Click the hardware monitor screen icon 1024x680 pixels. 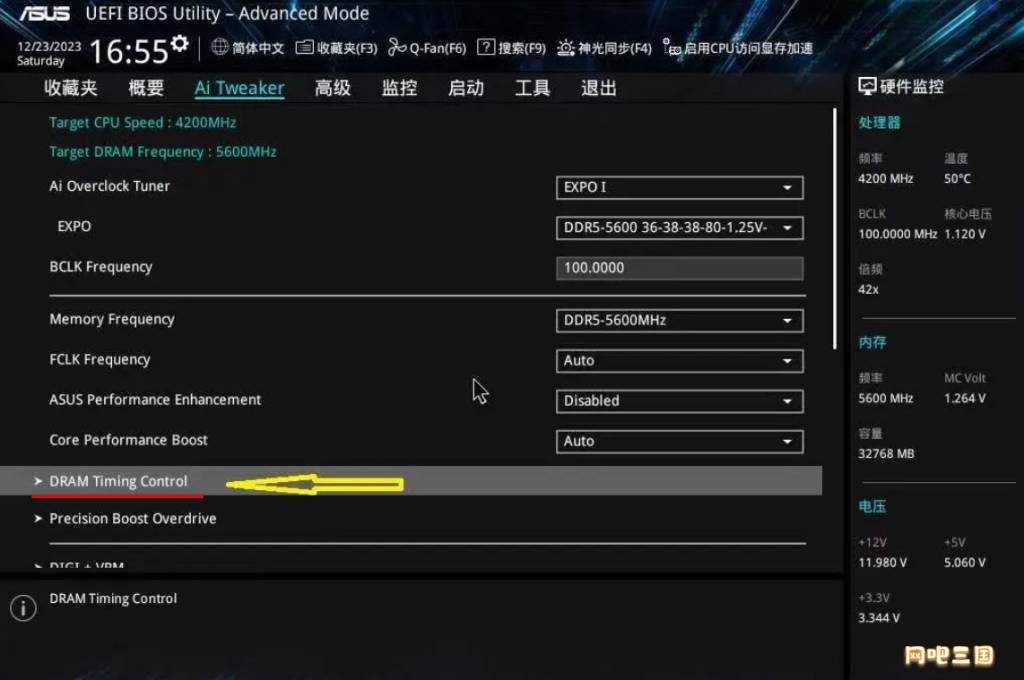pos(867,86)
